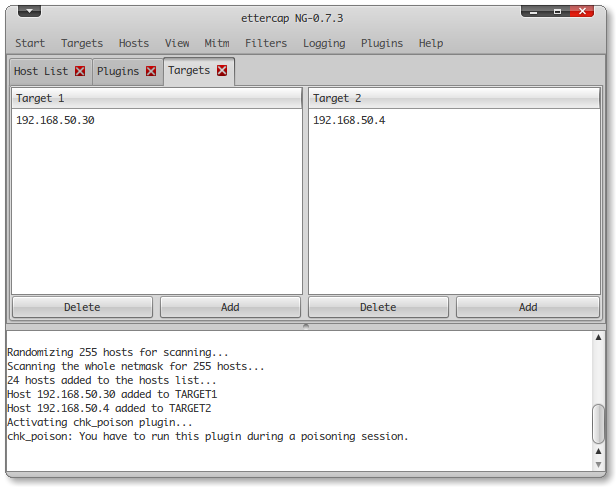Click Add under Target 2
Screen dimensions: 616x487
(x=528, y=307)
